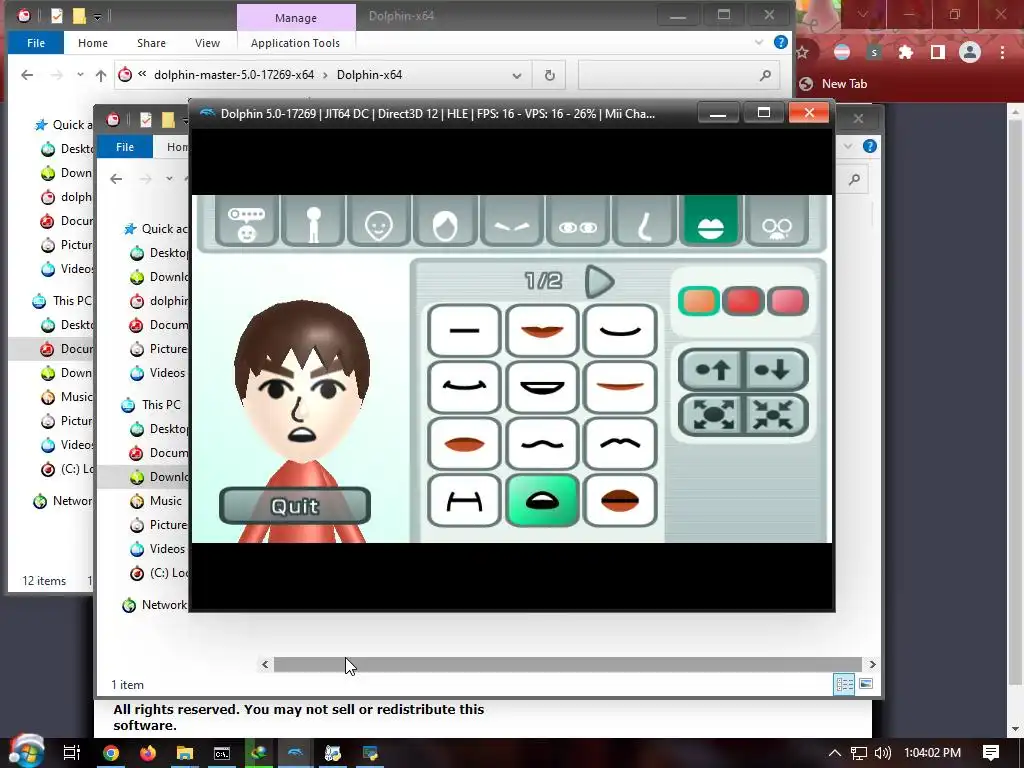Image resolution: width=1024 pixels, height=768 pixels.
Task: Switch to large icons view layout
Action: pos(865,684)
